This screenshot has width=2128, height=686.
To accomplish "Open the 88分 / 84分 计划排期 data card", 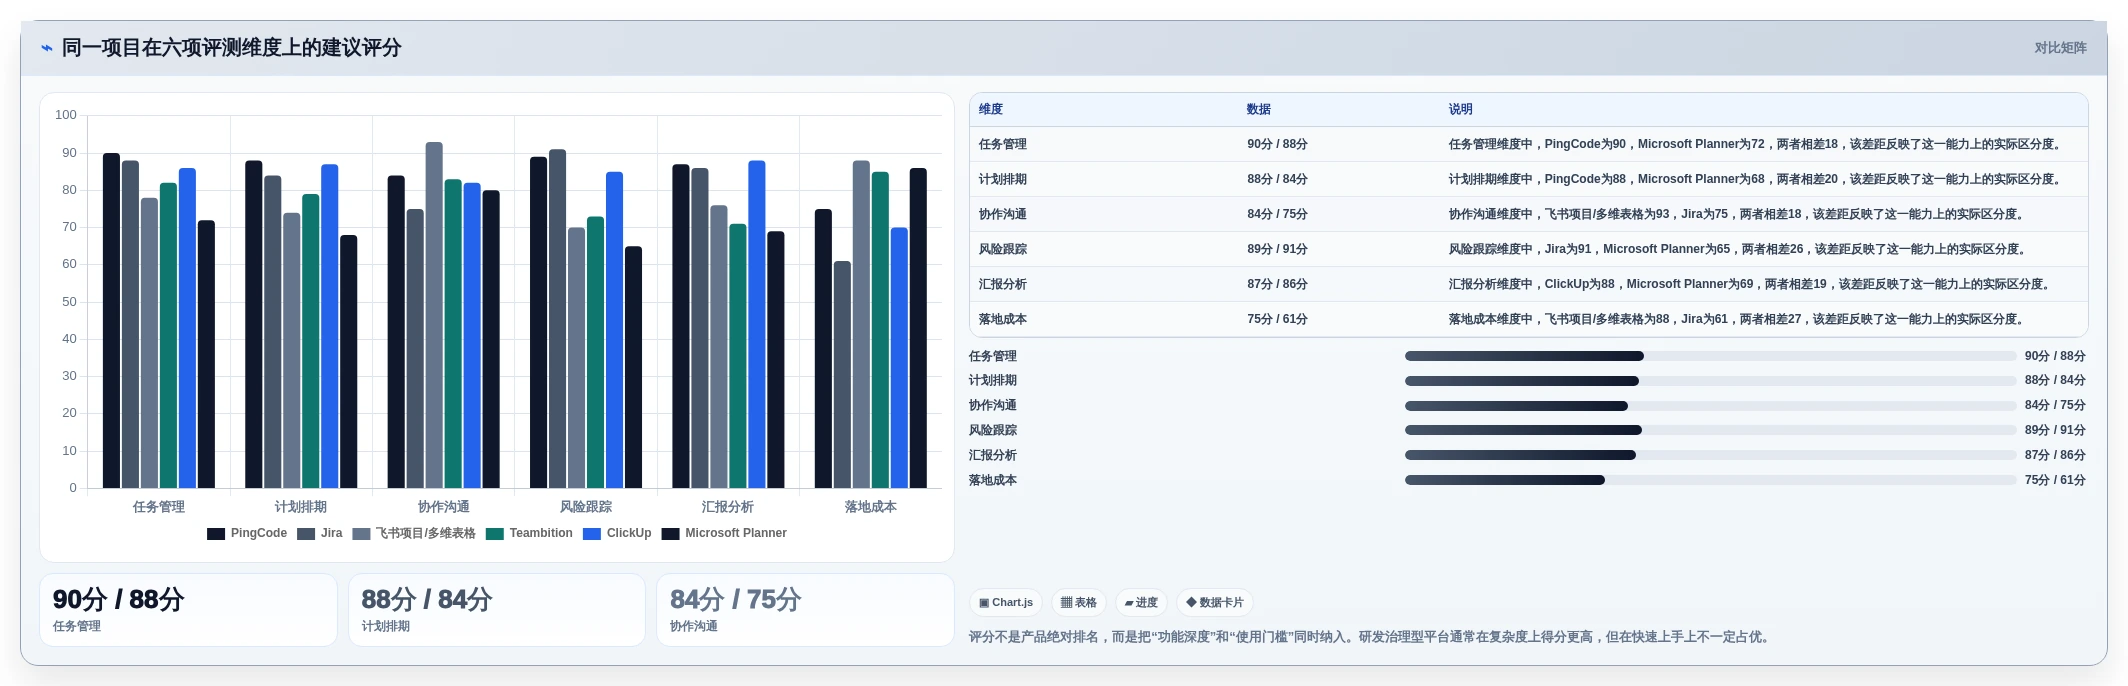I will coord(497,610).
